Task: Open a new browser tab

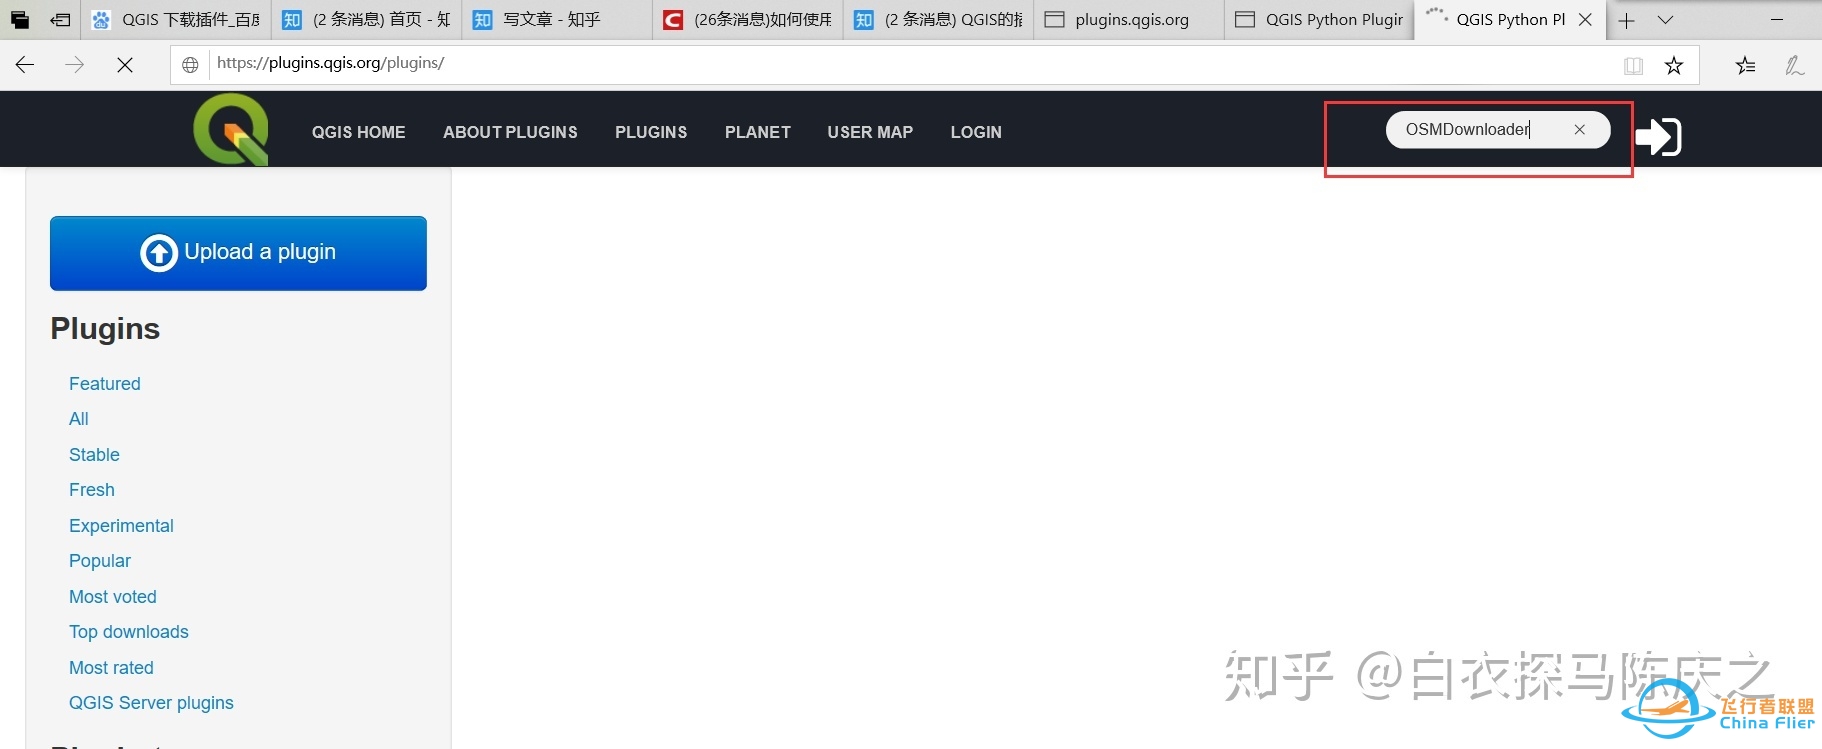Action: coord(1627,20)
